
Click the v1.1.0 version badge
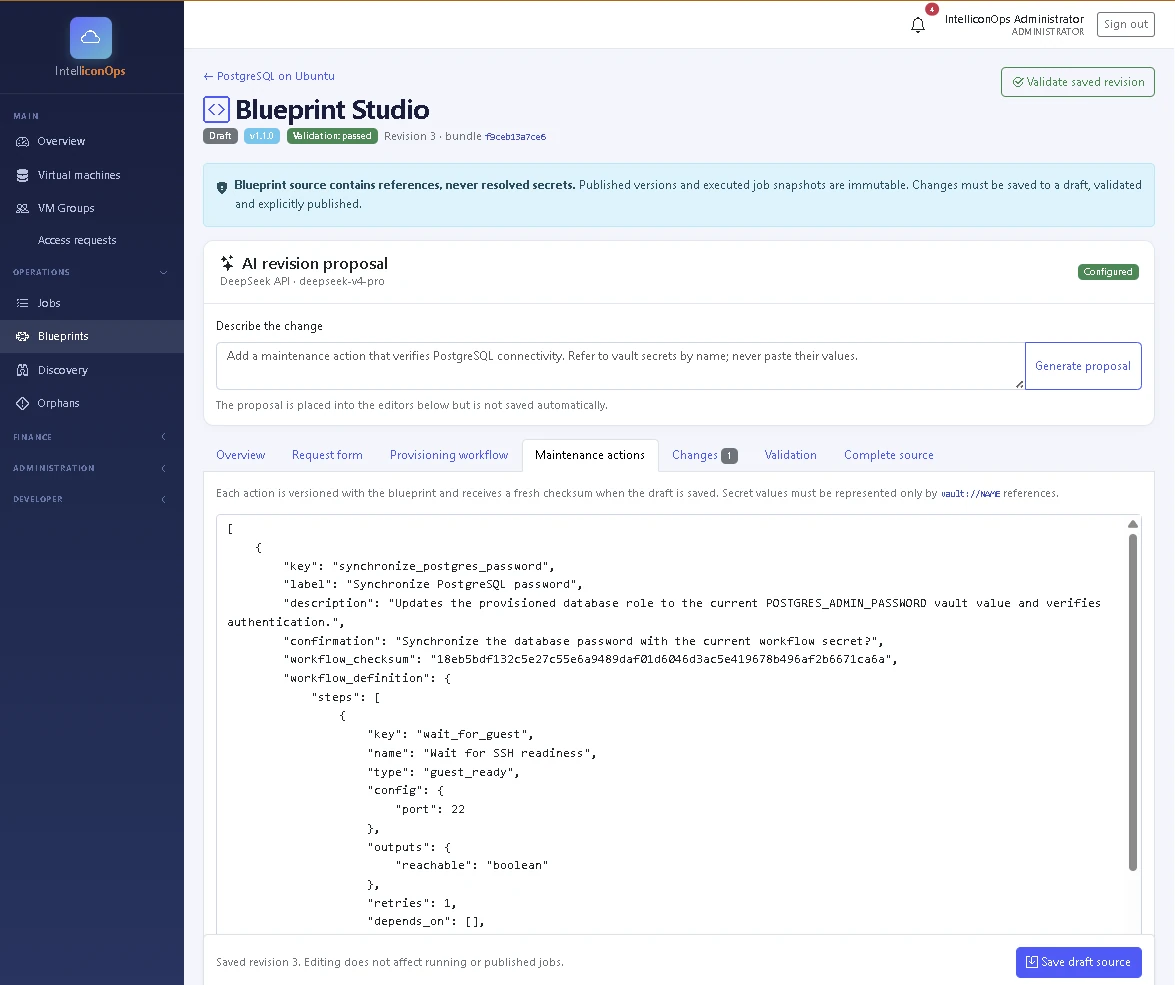262,136
